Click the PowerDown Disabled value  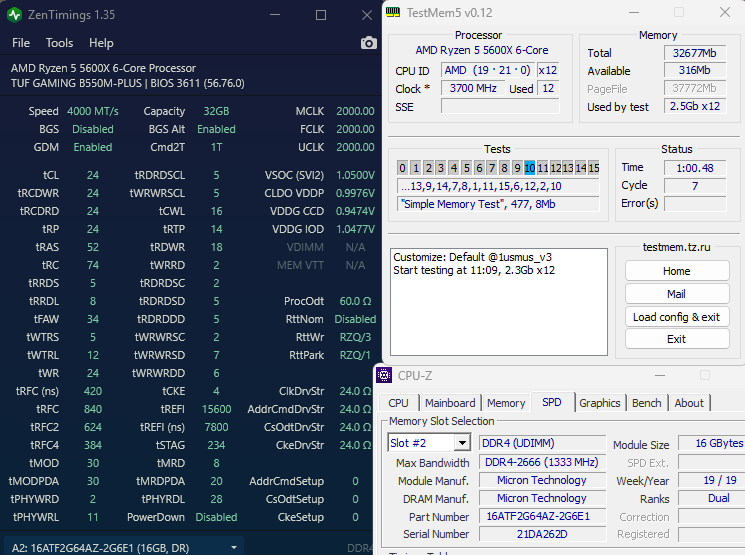pyautogui.click(x=216, y=517)
